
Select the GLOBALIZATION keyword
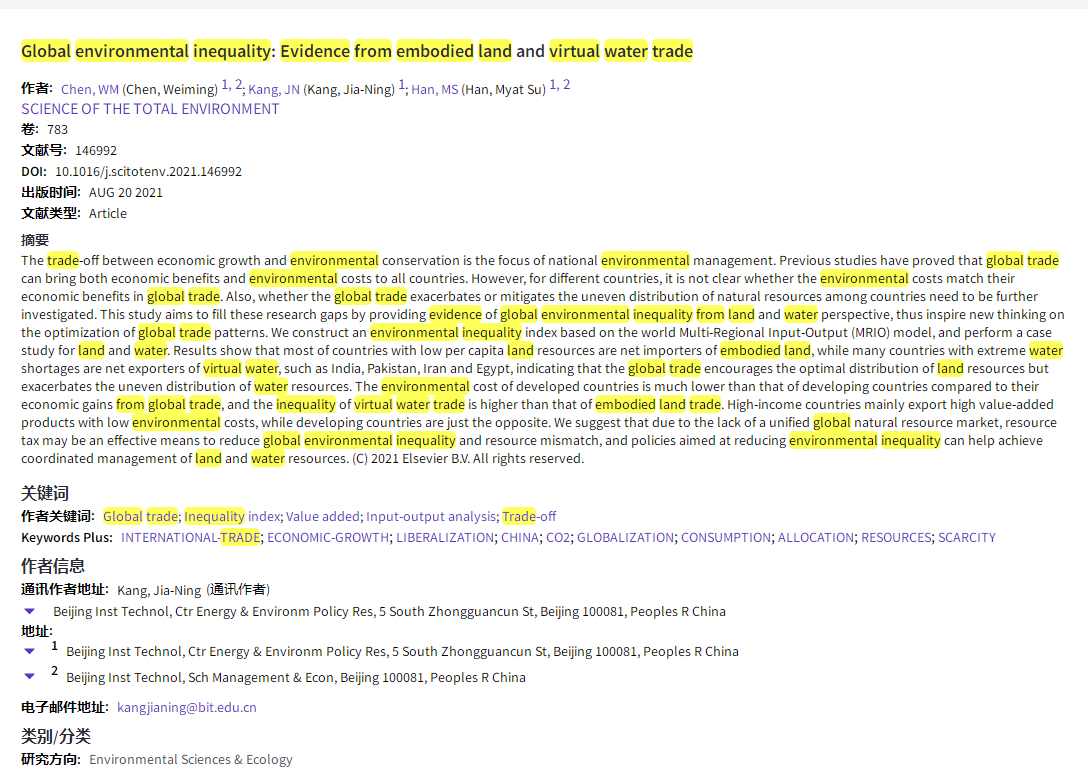[x=628, y=537]
